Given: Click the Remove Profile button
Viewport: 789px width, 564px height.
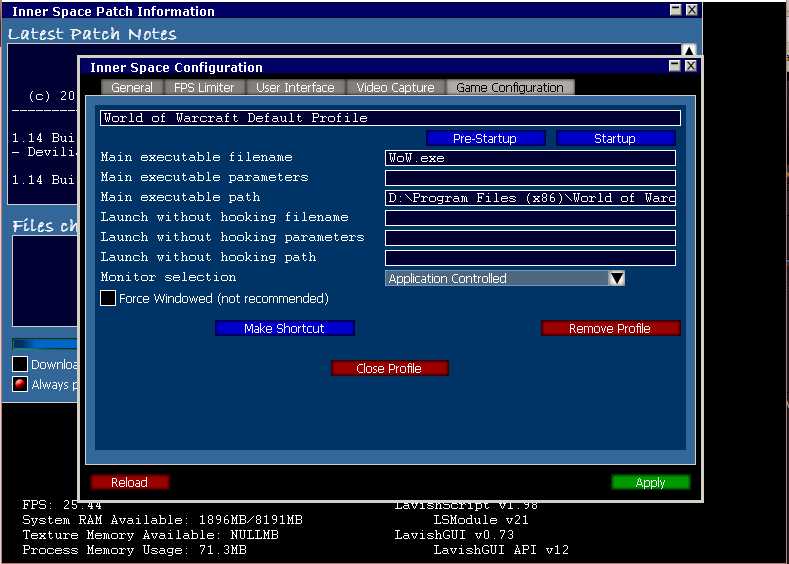Looking at the screenshot, I should coord(610,328).
